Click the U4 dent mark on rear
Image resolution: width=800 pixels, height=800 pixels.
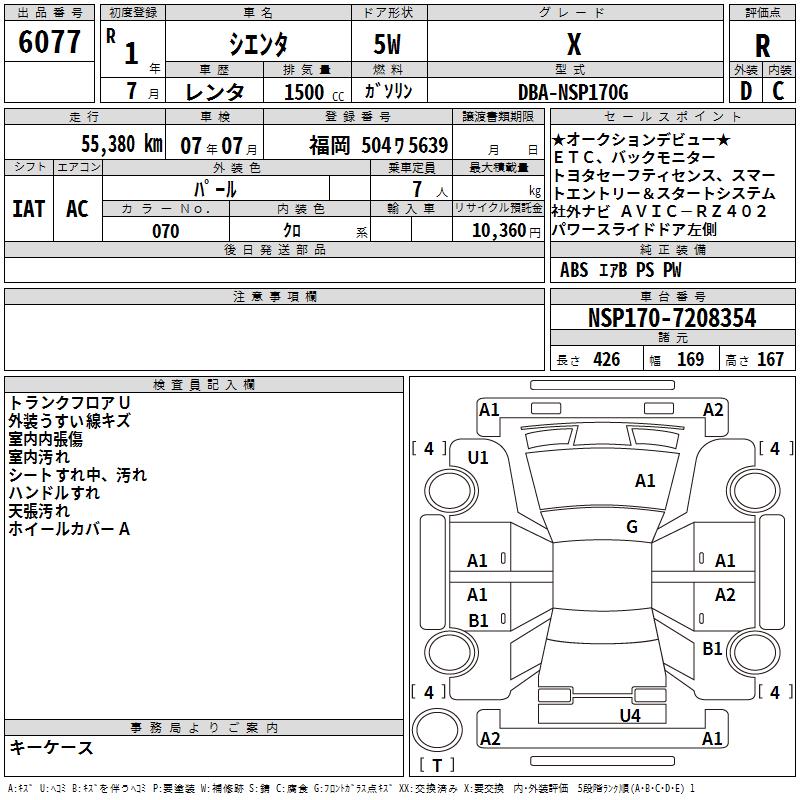(630, 715)
